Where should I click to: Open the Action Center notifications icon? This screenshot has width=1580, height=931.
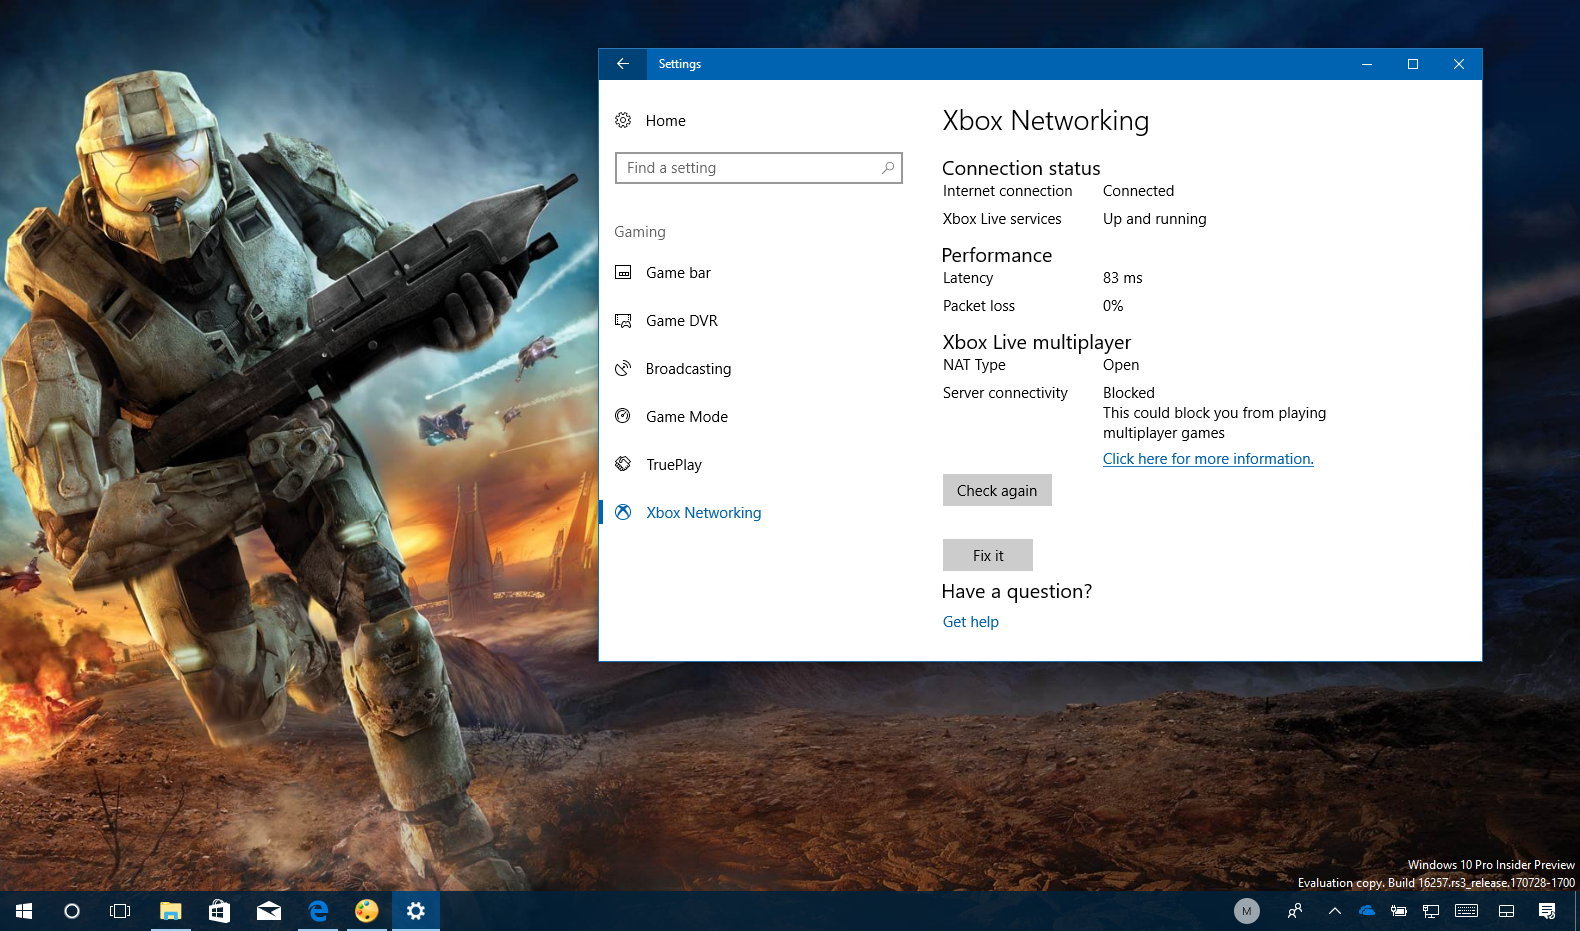pyautogui.click(x=1547, y=911)
